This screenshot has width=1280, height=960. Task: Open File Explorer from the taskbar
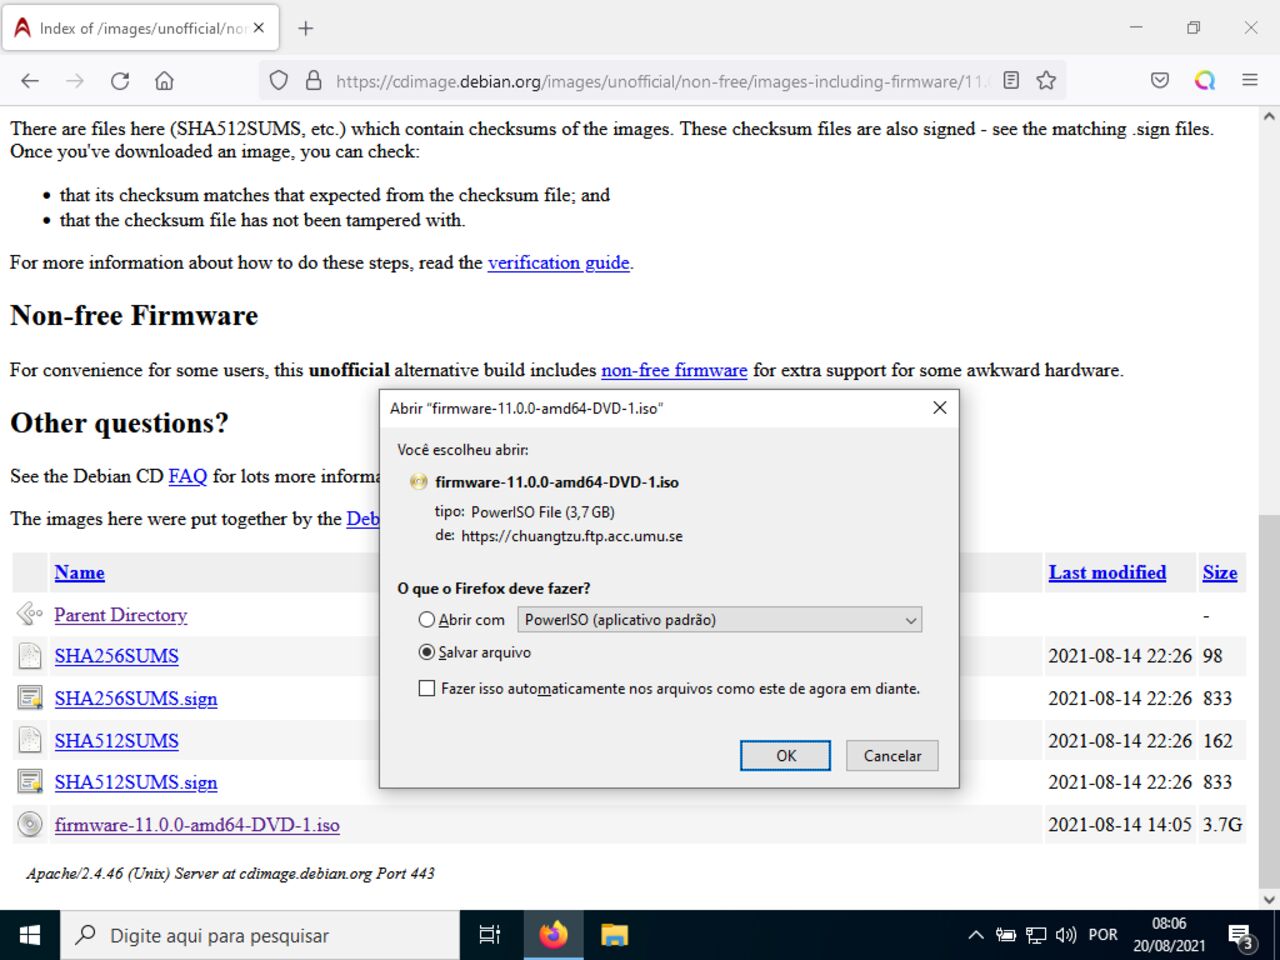(614, 935)
